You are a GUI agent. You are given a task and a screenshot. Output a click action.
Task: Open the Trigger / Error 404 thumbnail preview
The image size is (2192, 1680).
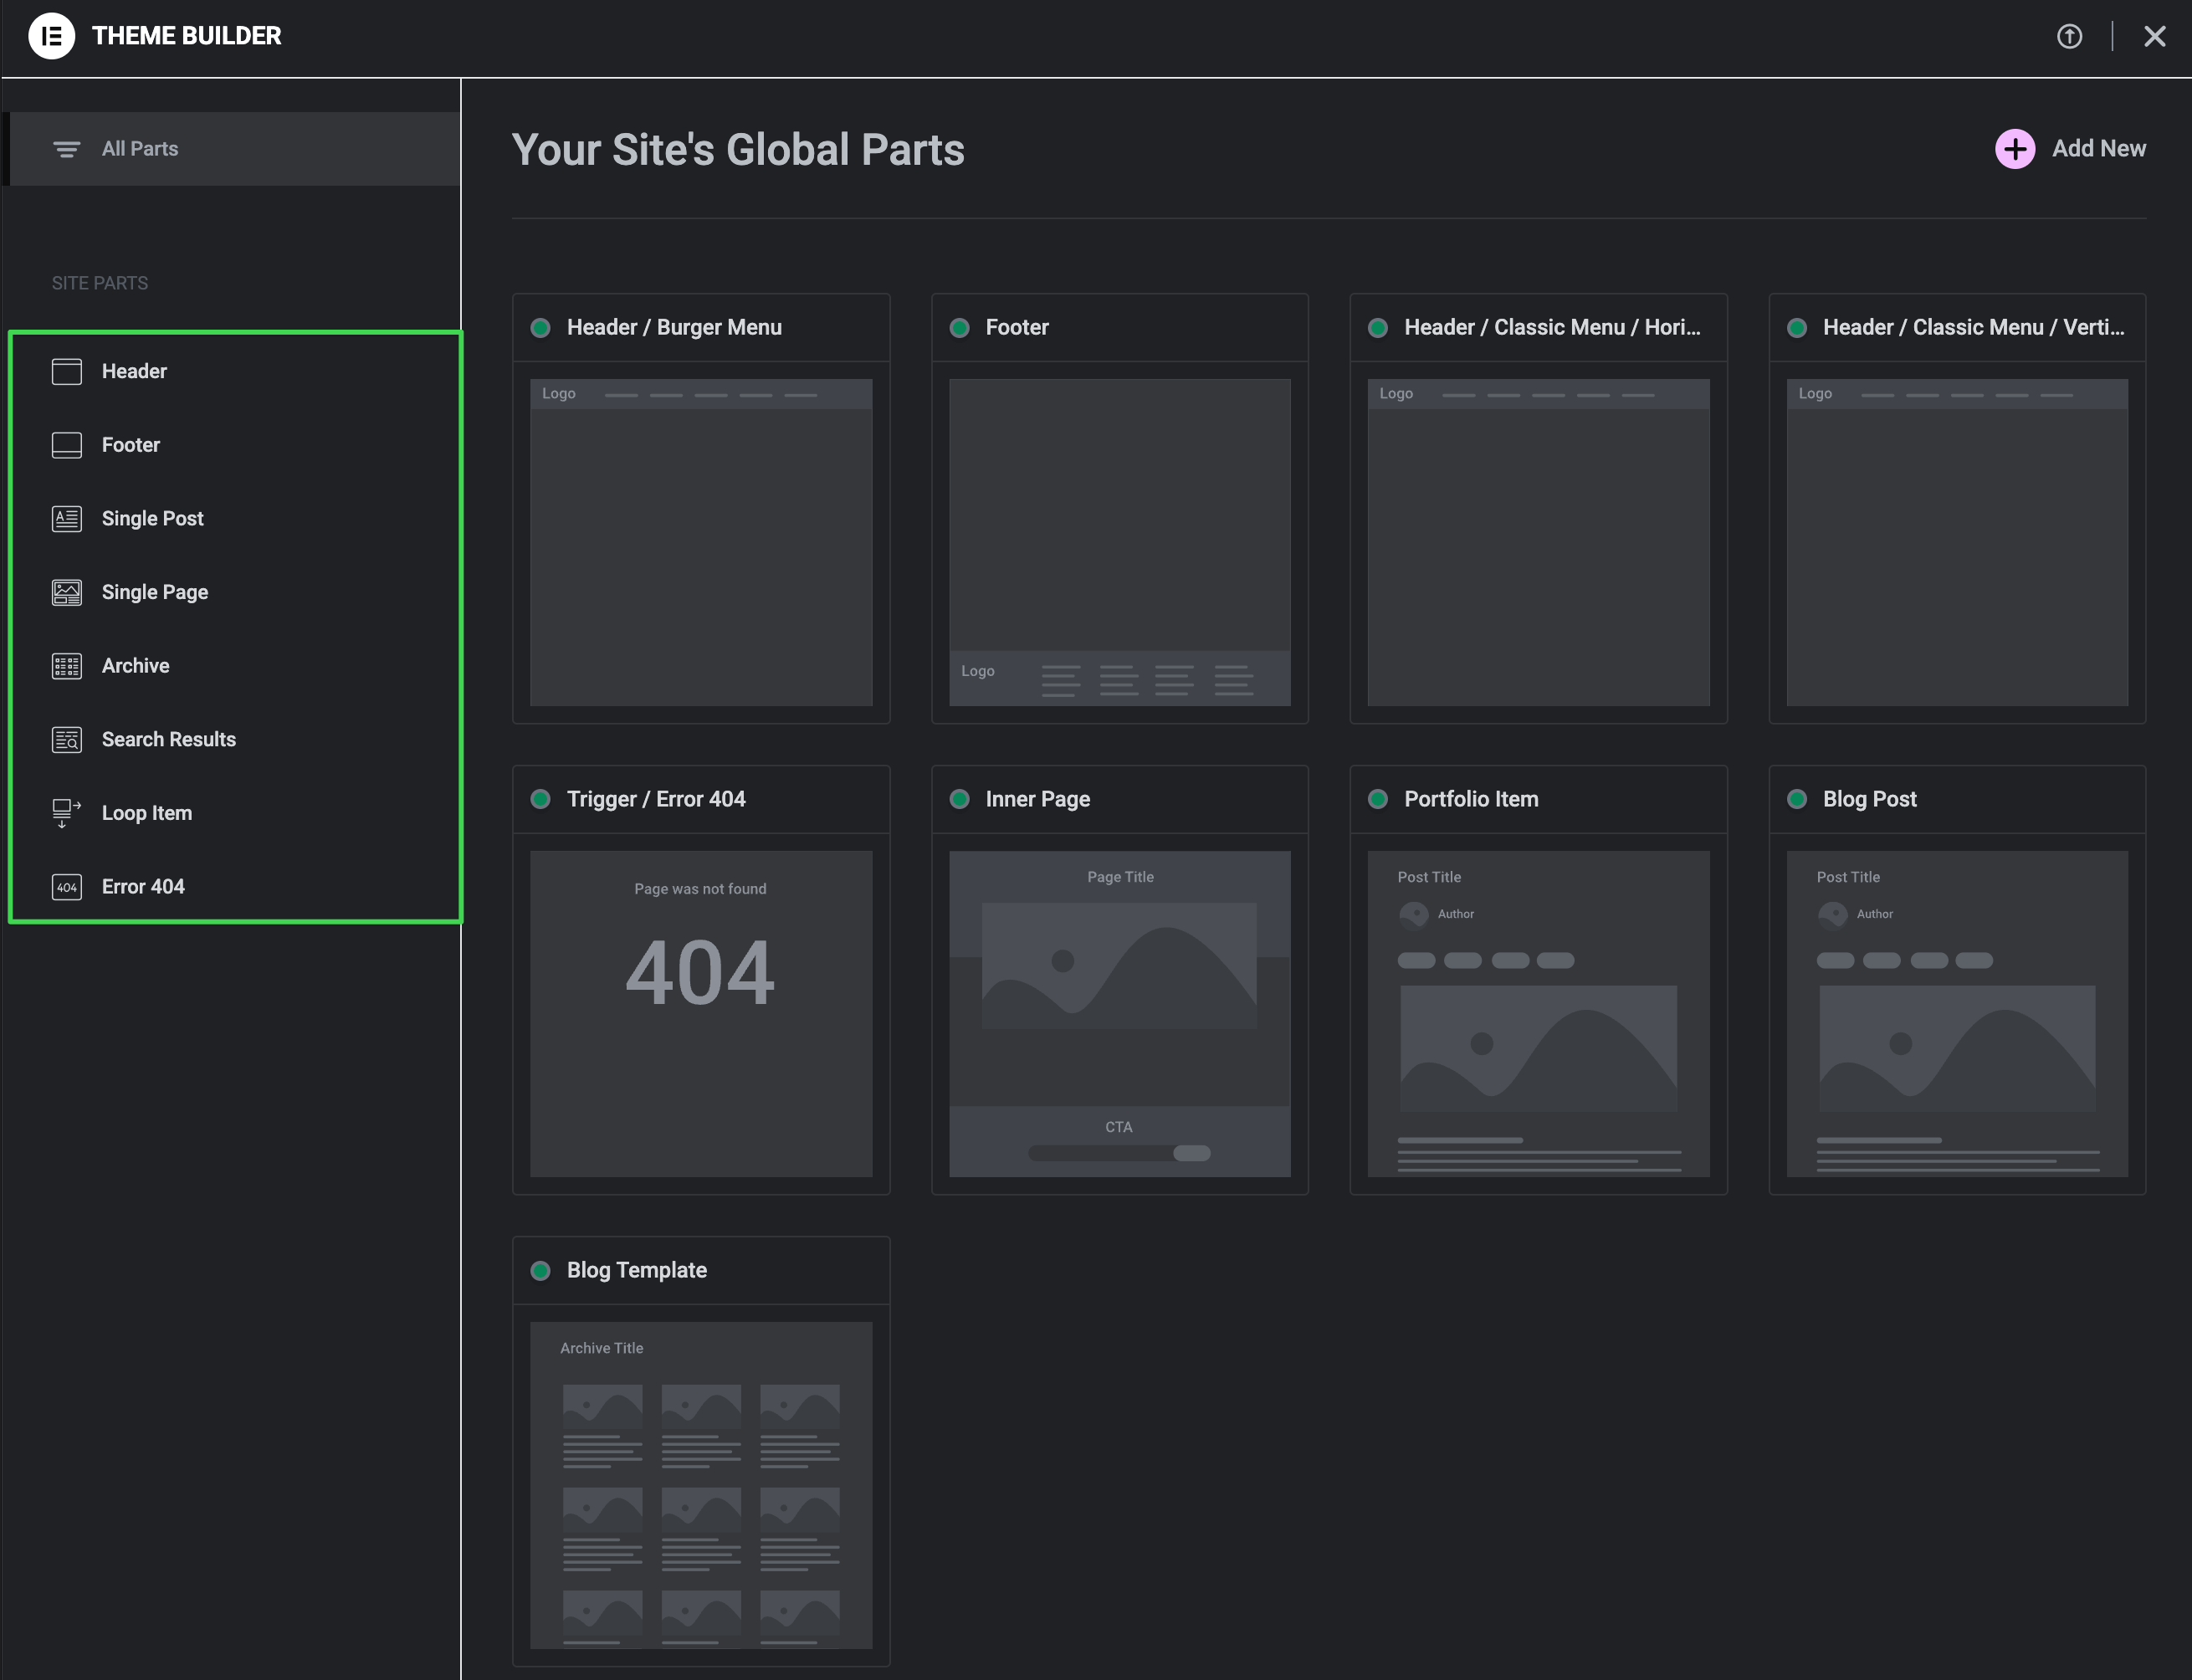pos(700,1013)
